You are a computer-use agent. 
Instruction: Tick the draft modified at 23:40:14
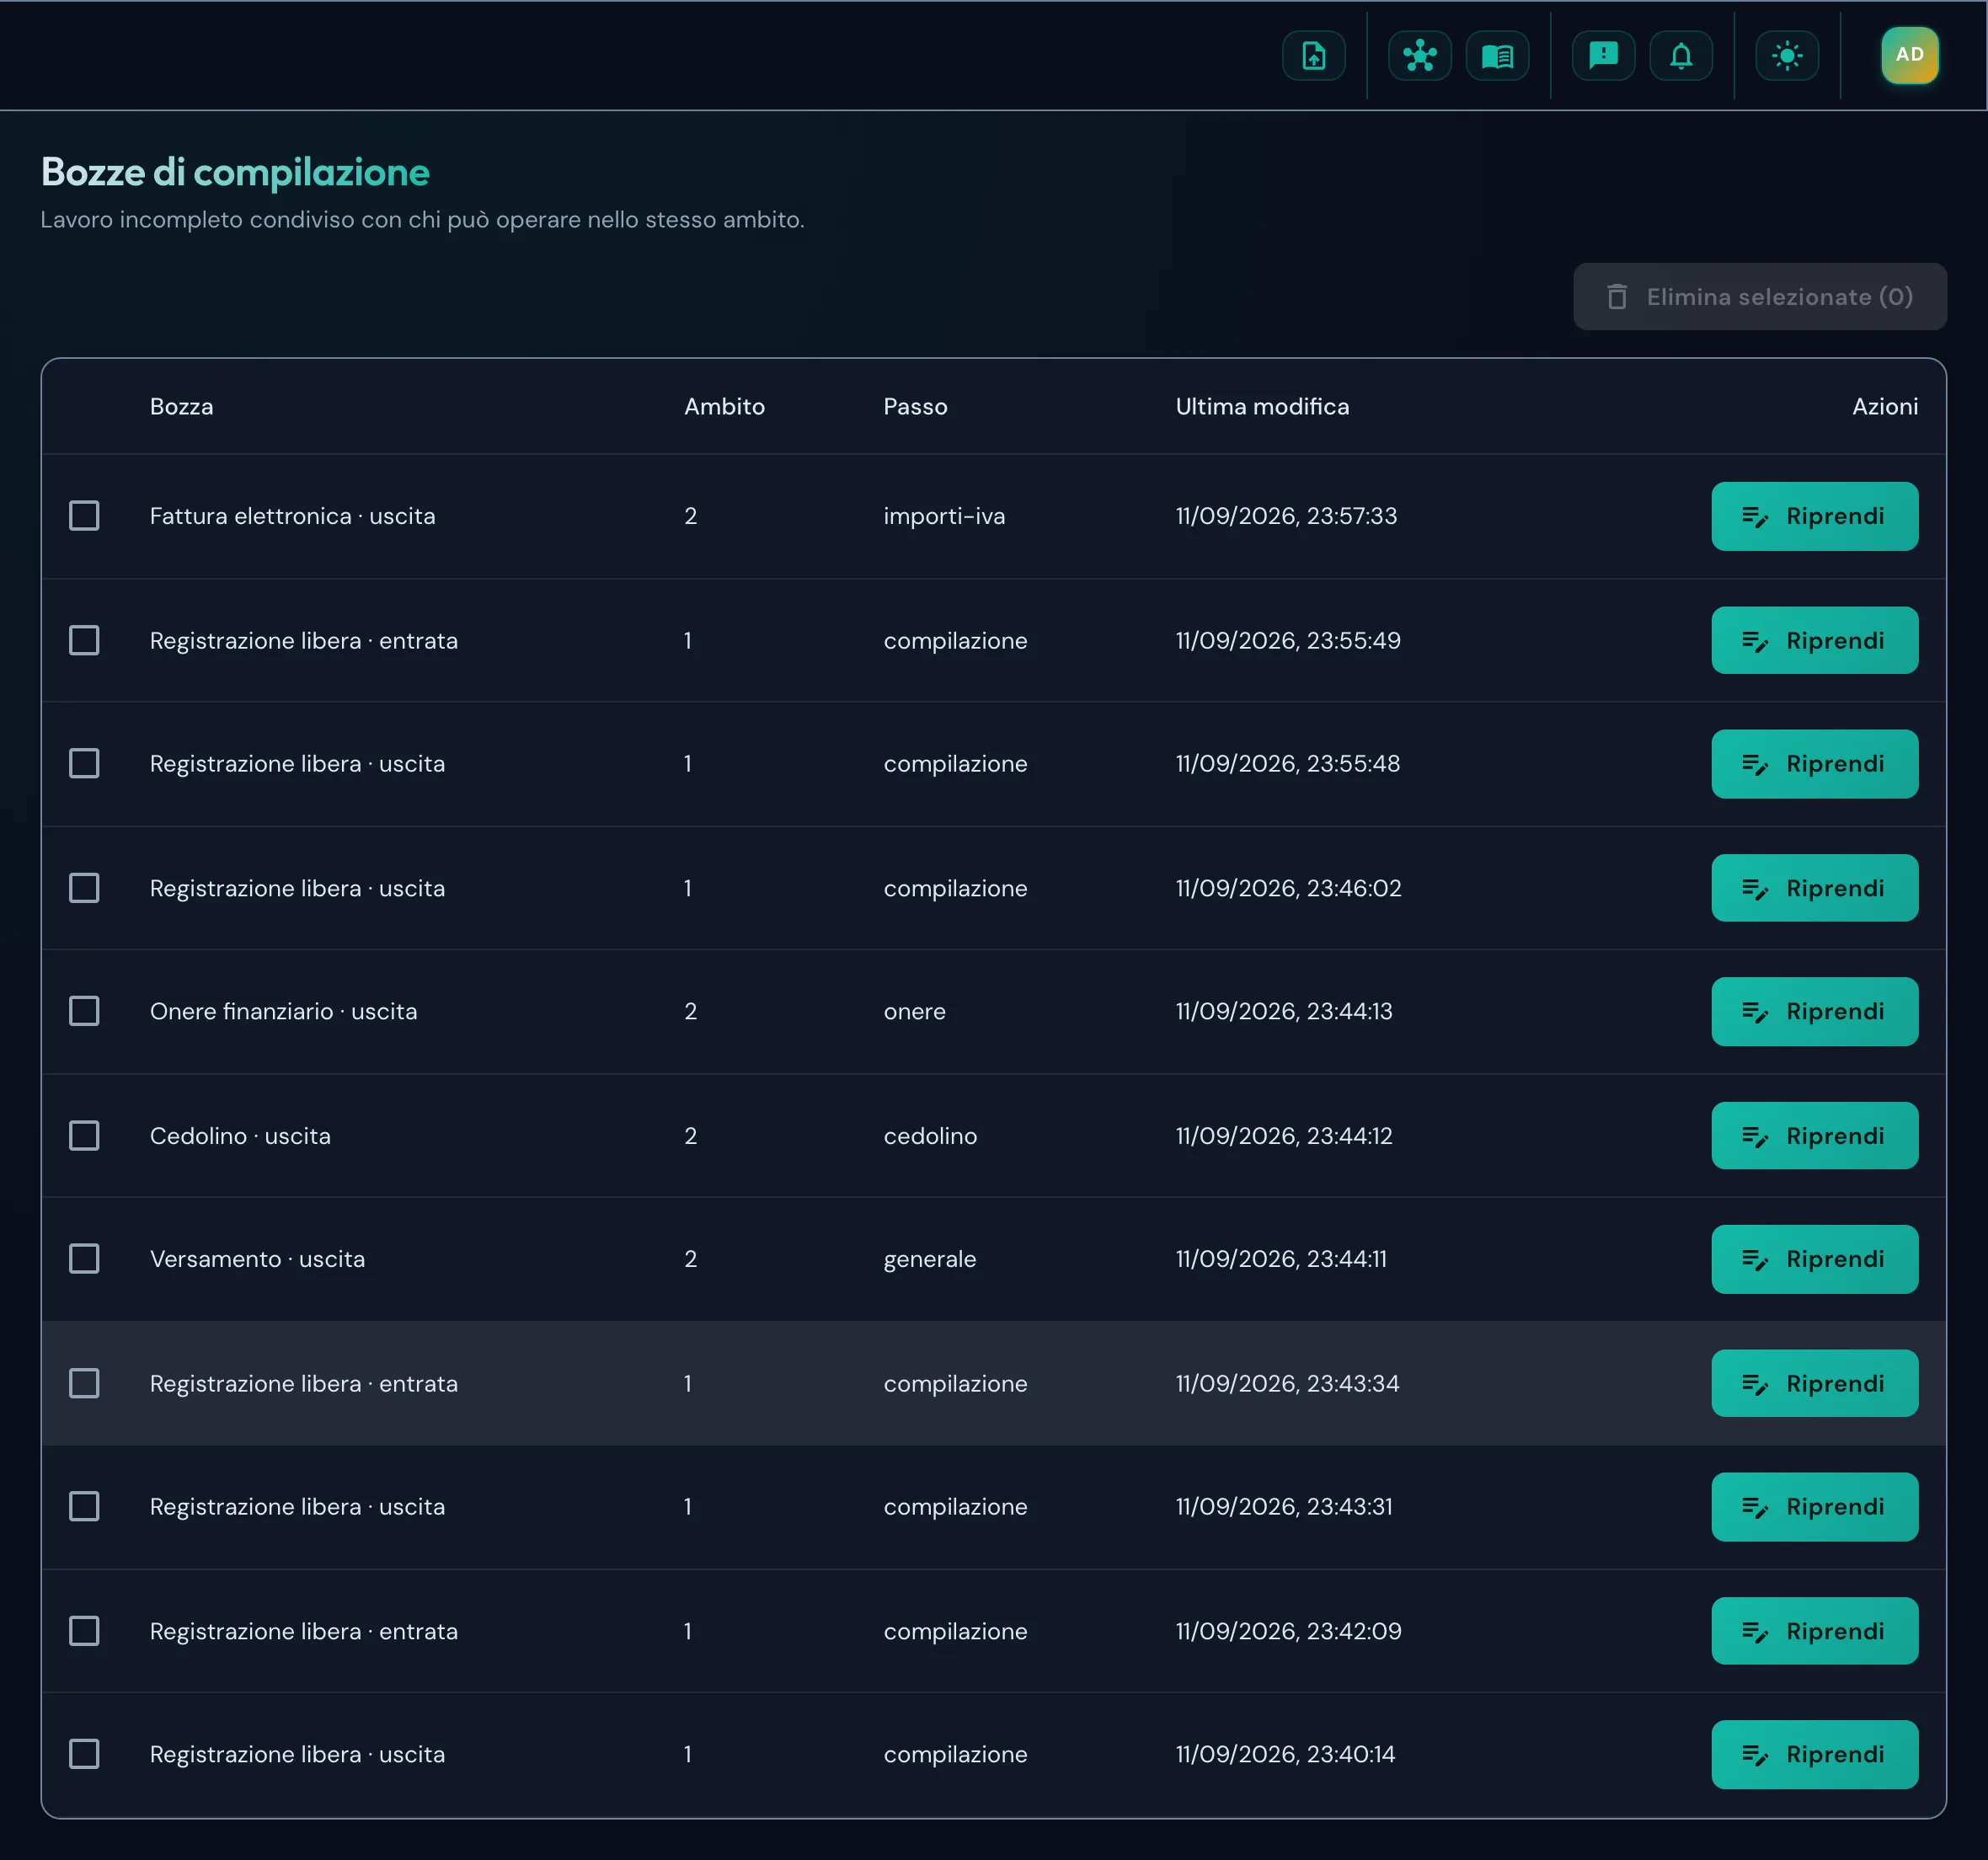84,1754
